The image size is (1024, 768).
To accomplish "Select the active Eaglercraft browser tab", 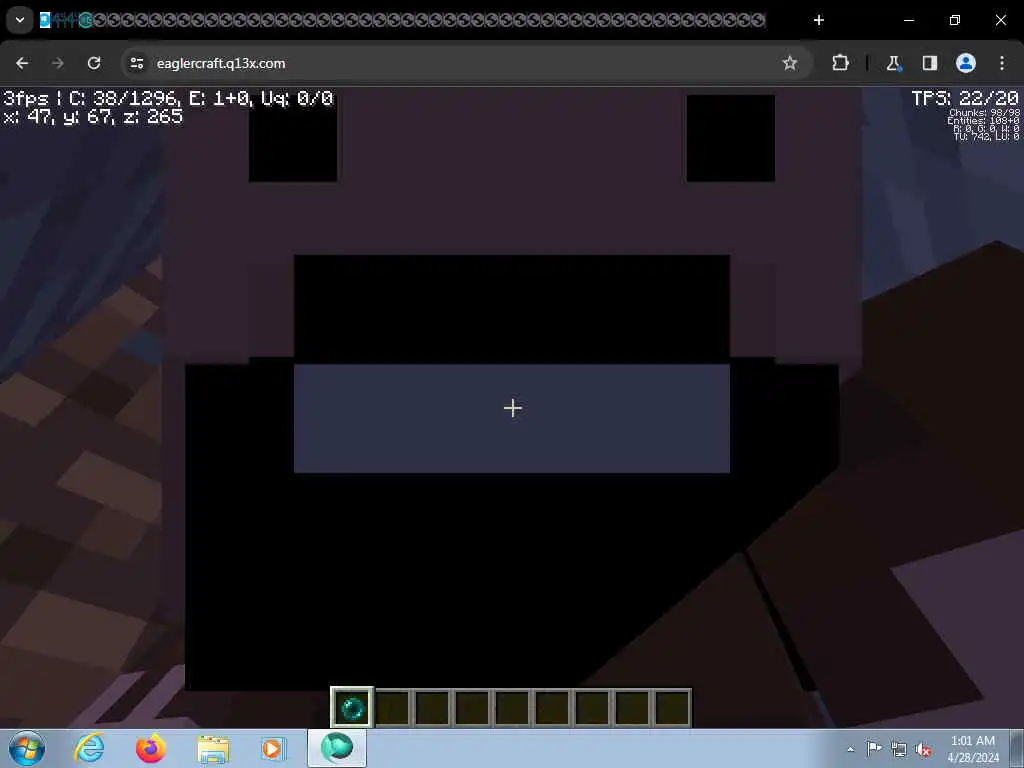I will pyautogui.click(x=45, y=20).
